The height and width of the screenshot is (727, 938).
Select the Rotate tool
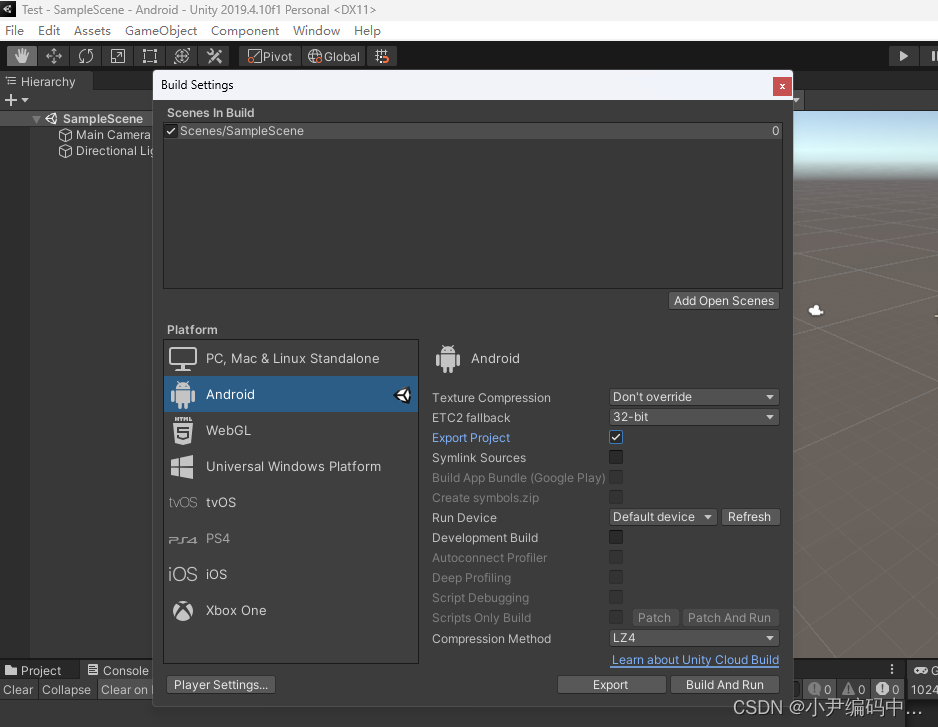point(86,56)
